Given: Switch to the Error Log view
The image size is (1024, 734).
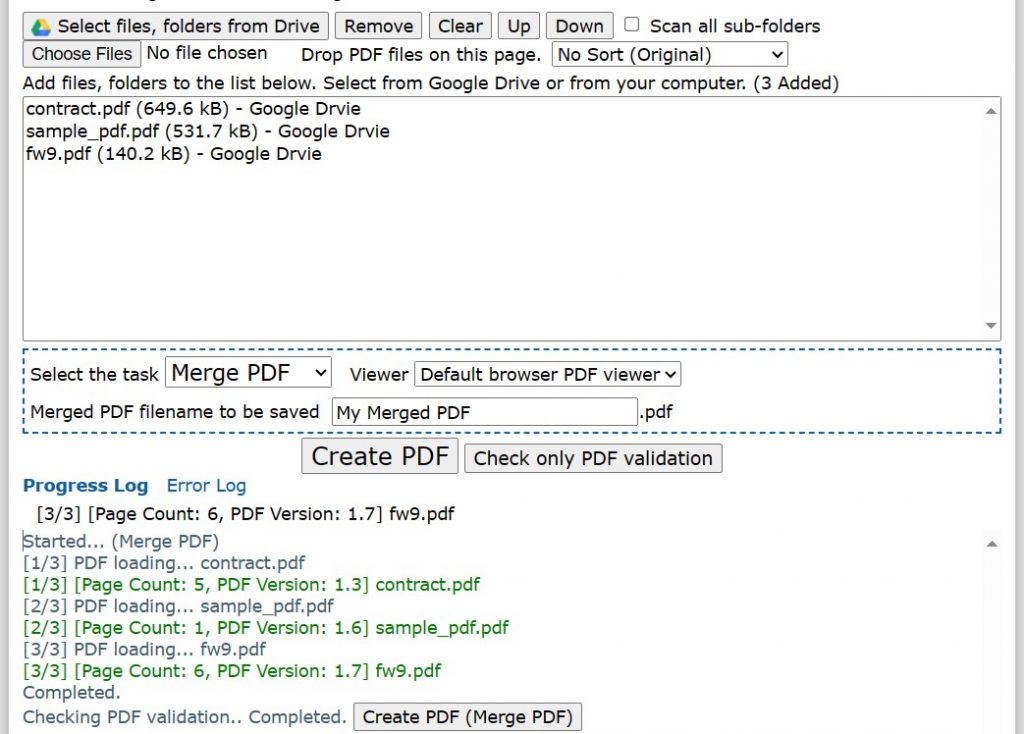Looking at the screenshot, I should 206,485.
